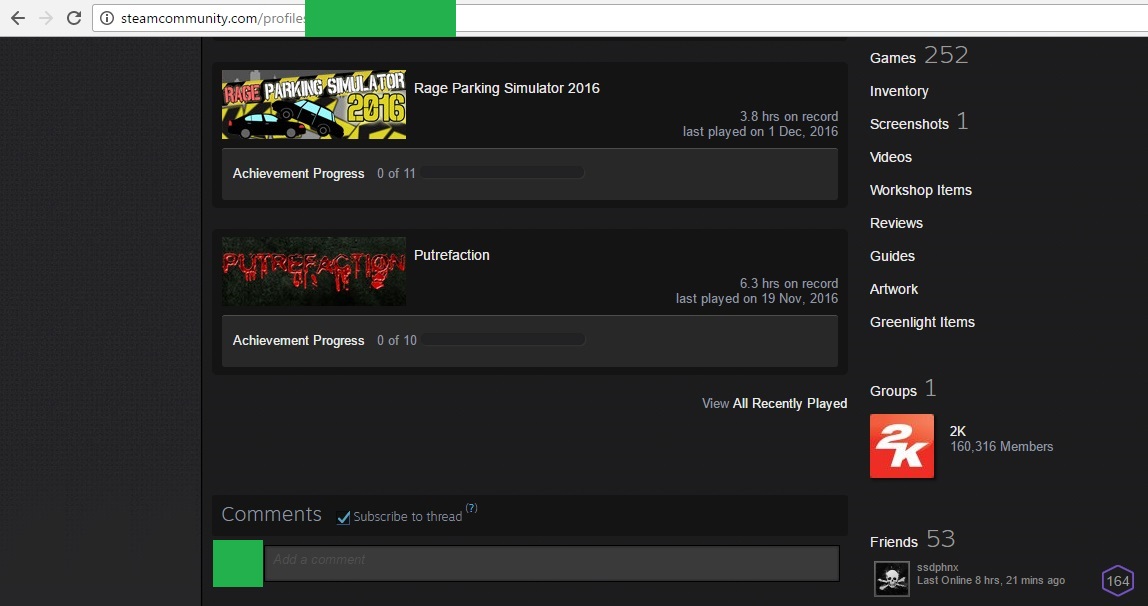Click 'last played on 1 Dec, 2016'
The image size is (1148, 606).
pos(761,132)
